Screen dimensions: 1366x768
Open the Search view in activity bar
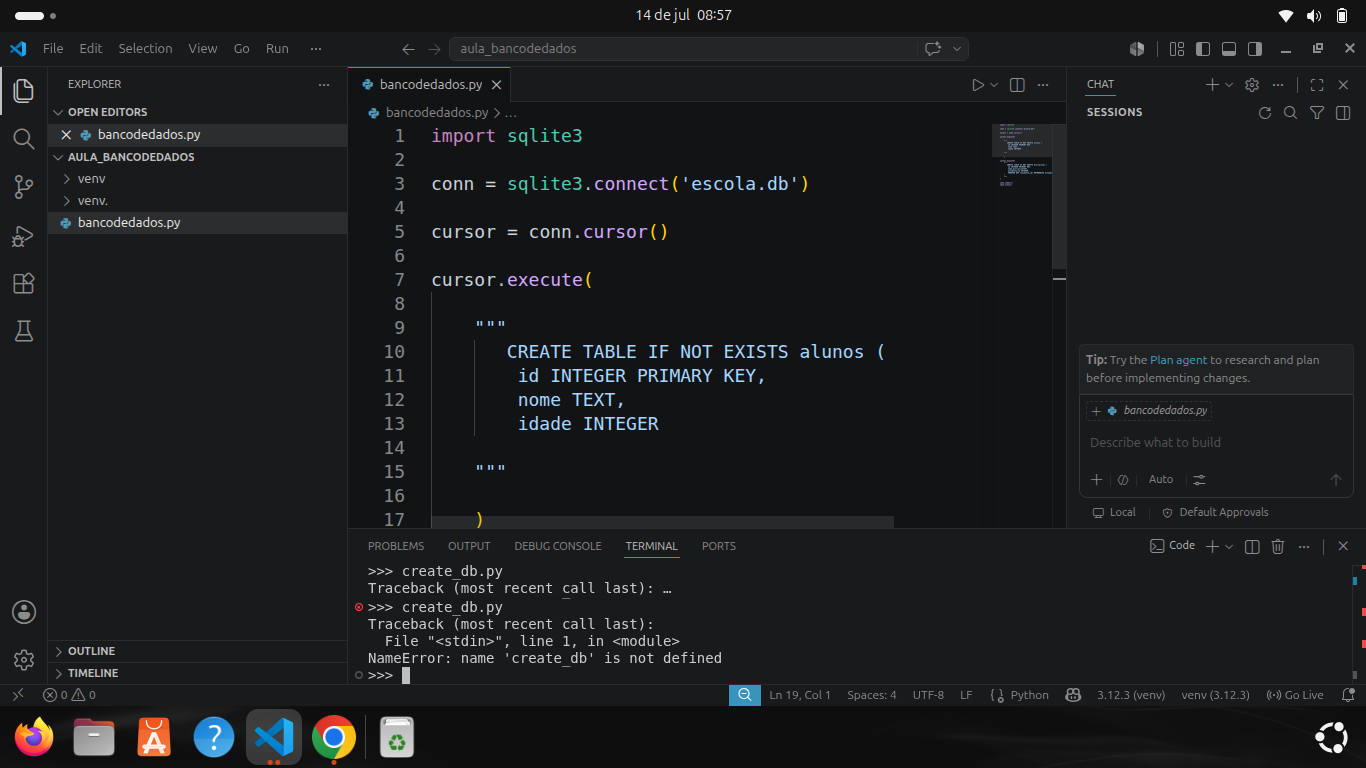(24, 138)
